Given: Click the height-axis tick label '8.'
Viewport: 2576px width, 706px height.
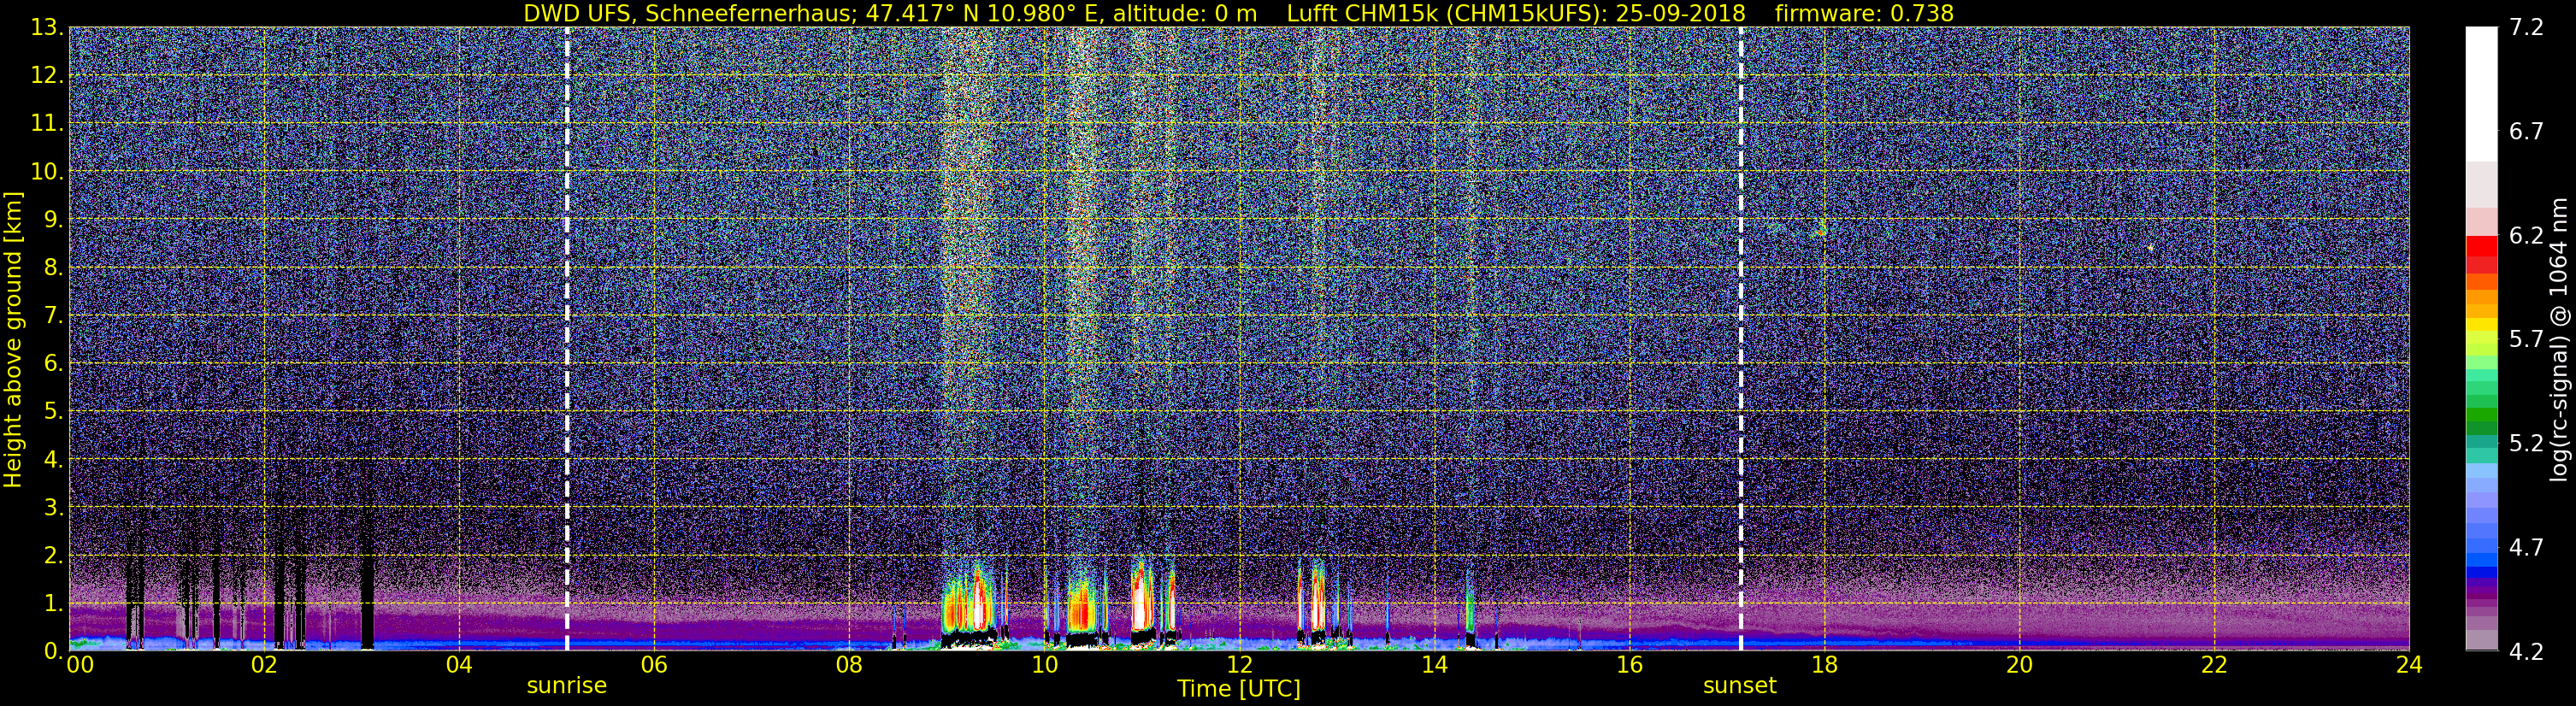Looking at the screenshot, I should coord(53,268).
